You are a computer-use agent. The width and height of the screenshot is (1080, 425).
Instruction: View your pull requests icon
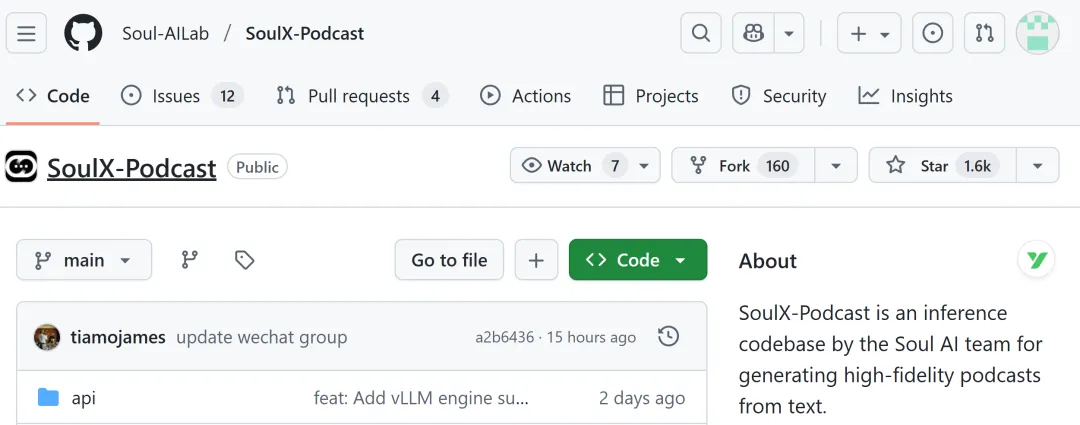tap(984, 33)
